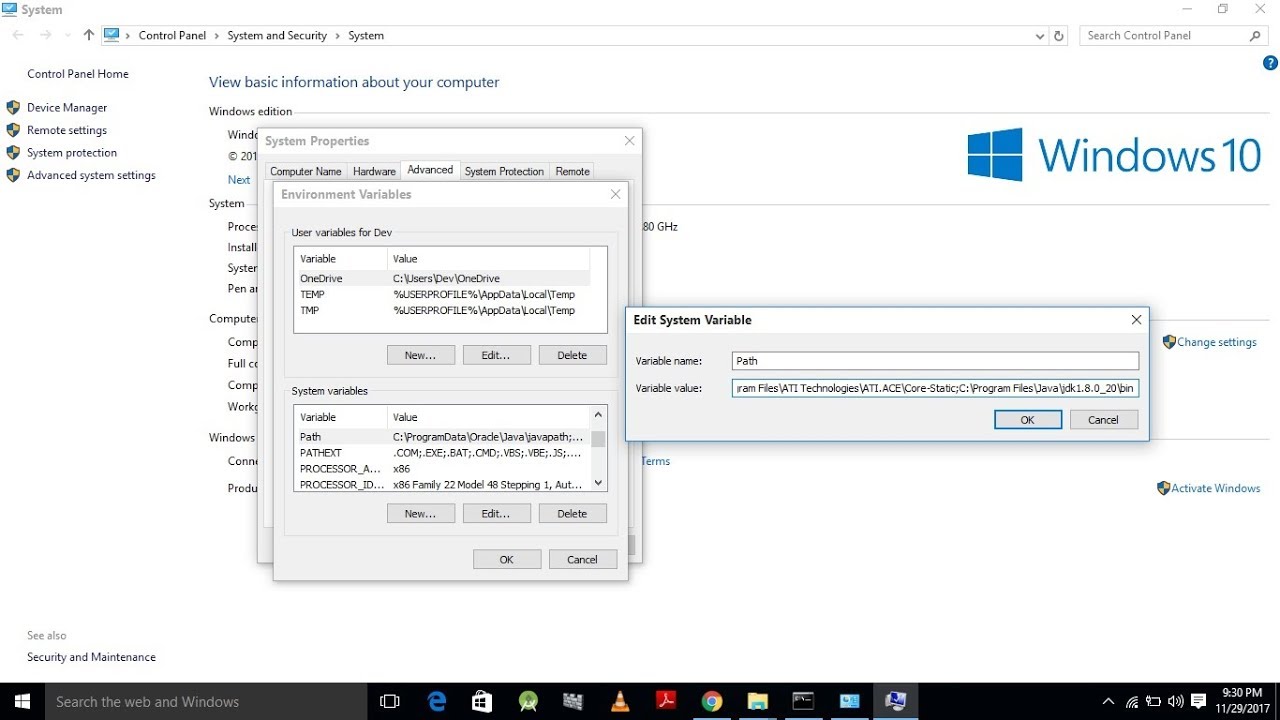Select the TMP user variable row
Image resolution: width=1280 pixels, height=720 pixels.
(x=443, y=310)
